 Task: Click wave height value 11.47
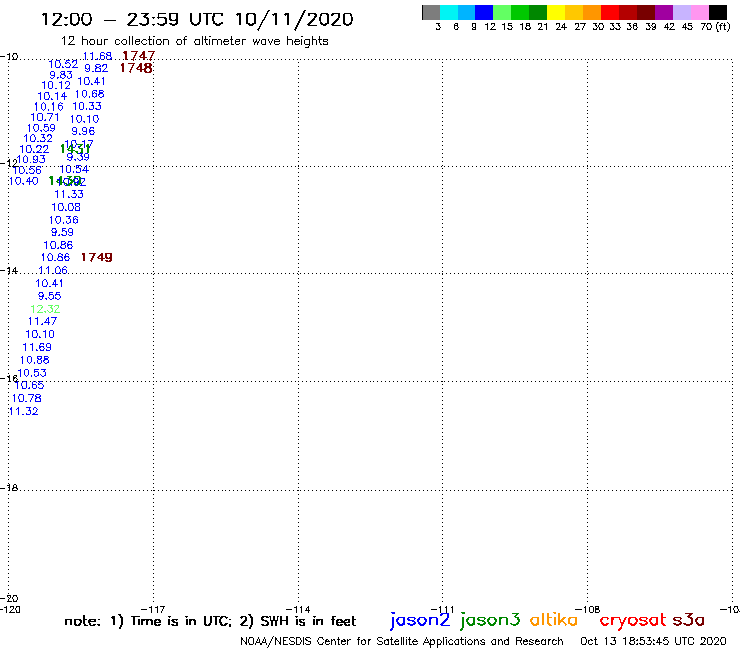(x=42, y=321)
